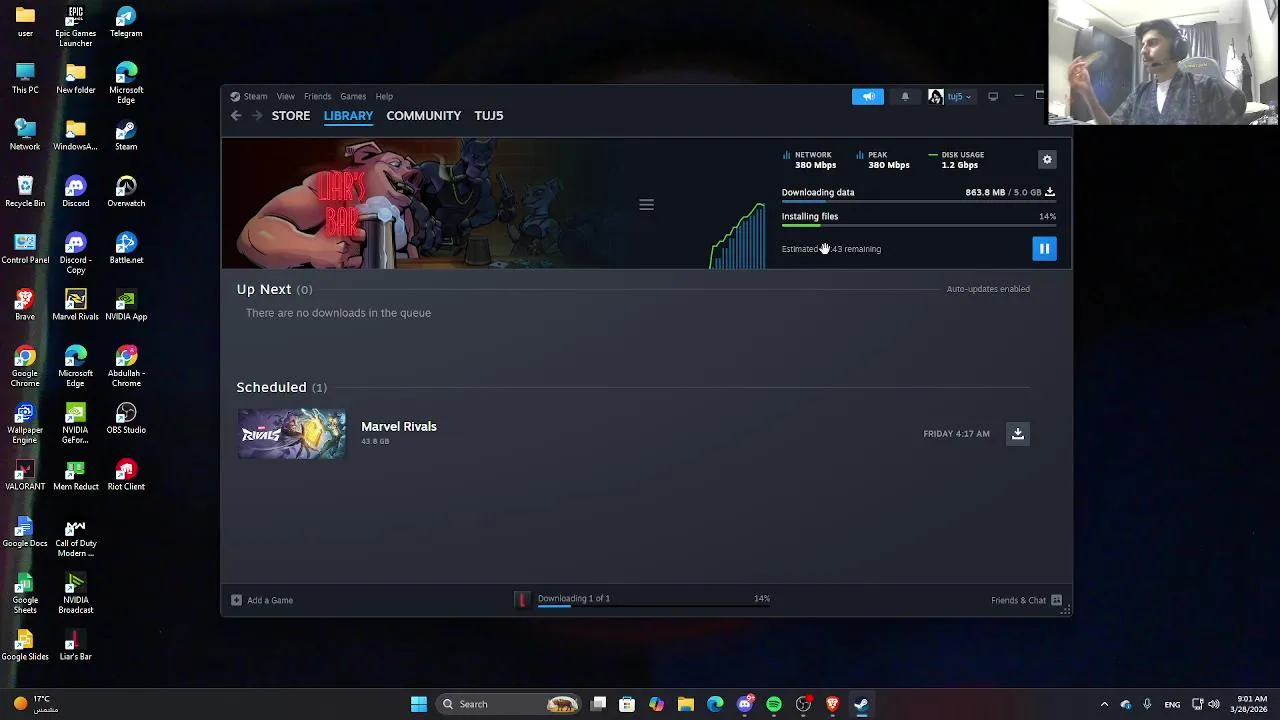The width and height of the screenshot is (1280, 720).
Task: Open Discord desktop icon
Action: pyautogui.click(x=76, y=192)
